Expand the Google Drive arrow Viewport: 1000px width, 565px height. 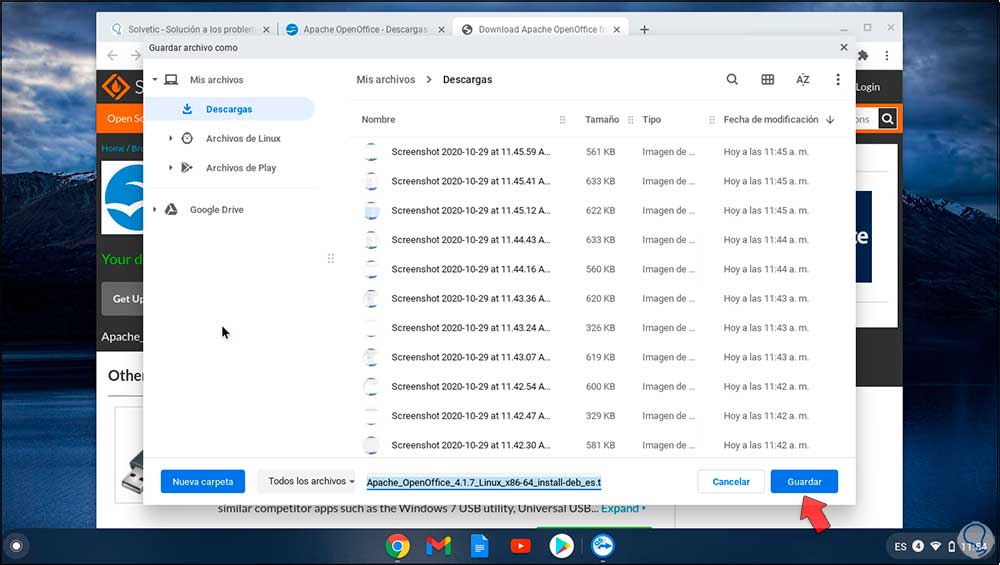[155, 209]
